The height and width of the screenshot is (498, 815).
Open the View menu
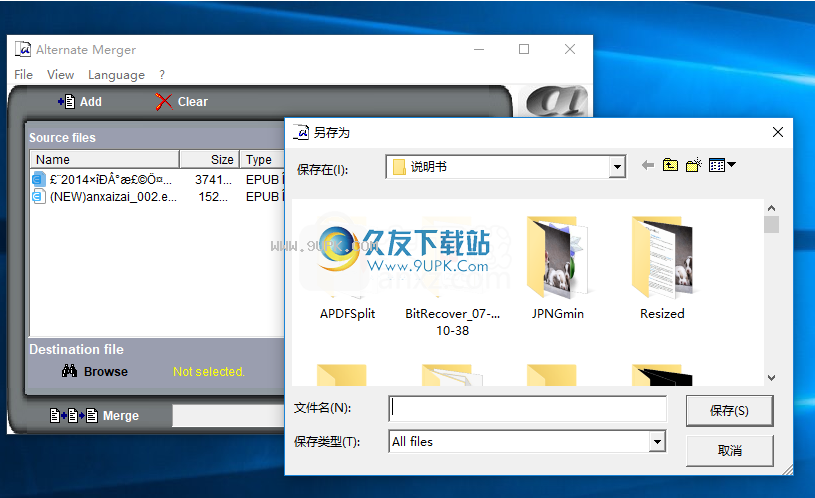pos(60,74)
